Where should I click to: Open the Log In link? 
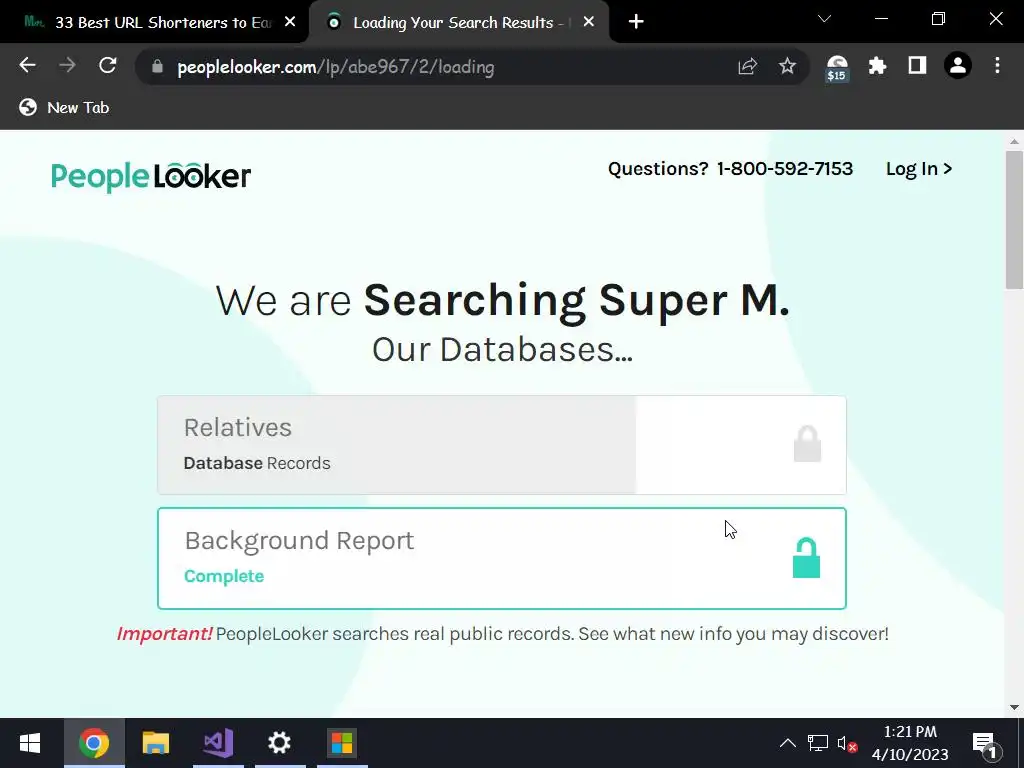[x=918, y=169]
